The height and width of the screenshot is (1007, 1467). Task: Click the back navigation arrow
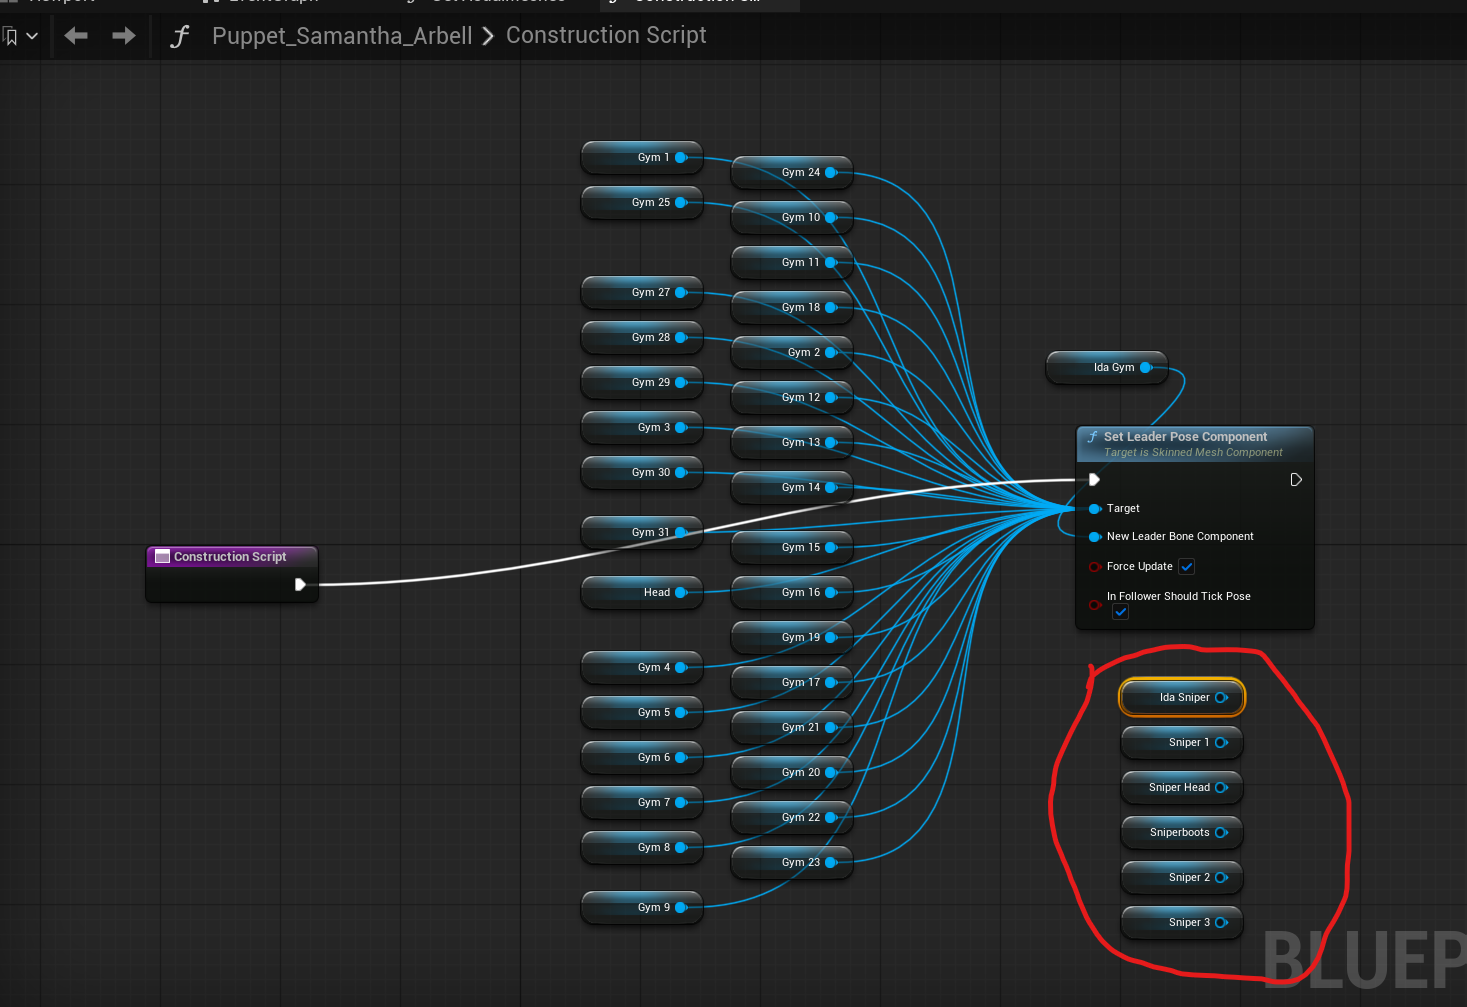[x=76, y=36]
